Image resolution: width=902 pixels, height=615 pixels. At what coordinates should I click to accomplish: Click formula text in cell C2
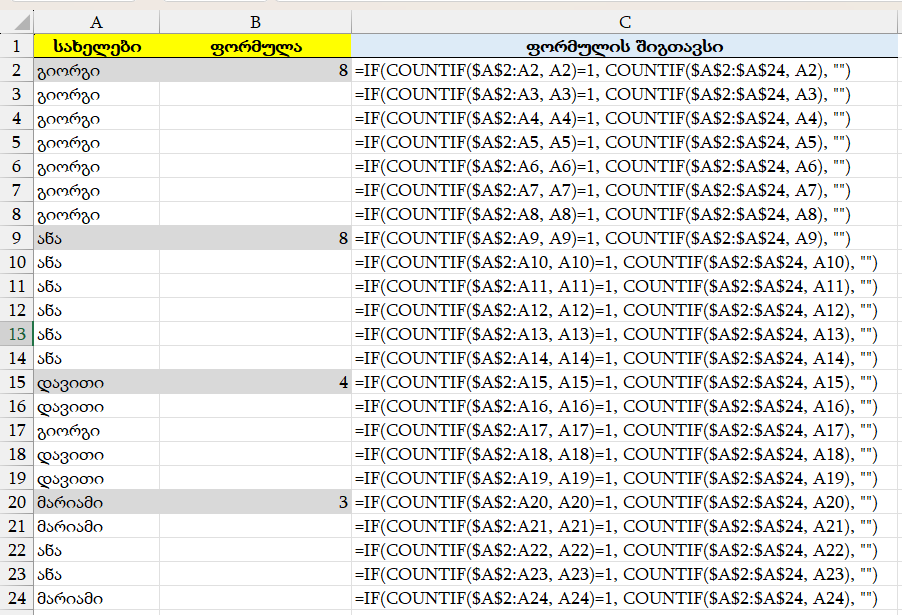602,70
